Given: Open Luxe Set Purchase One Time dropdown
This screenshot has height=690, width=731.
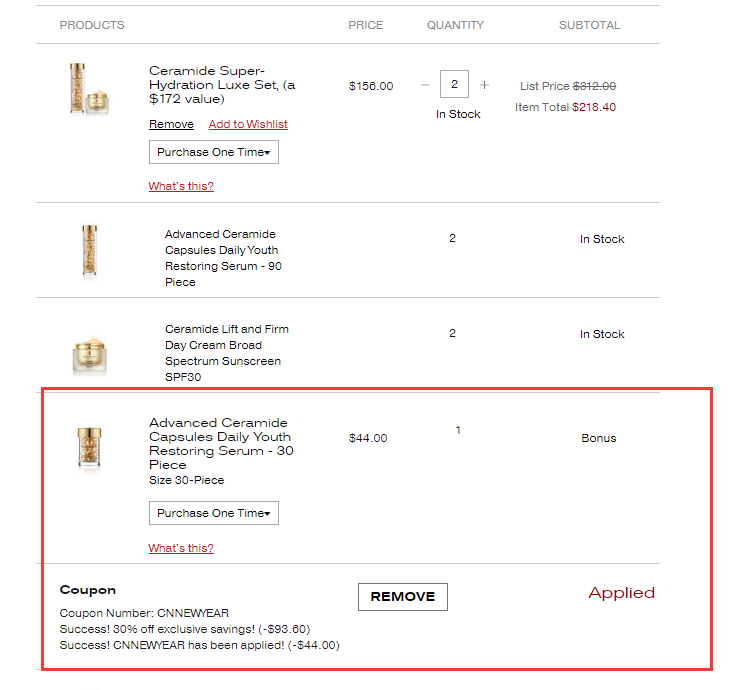Looking at the screenshot, I should pos(214,152).
